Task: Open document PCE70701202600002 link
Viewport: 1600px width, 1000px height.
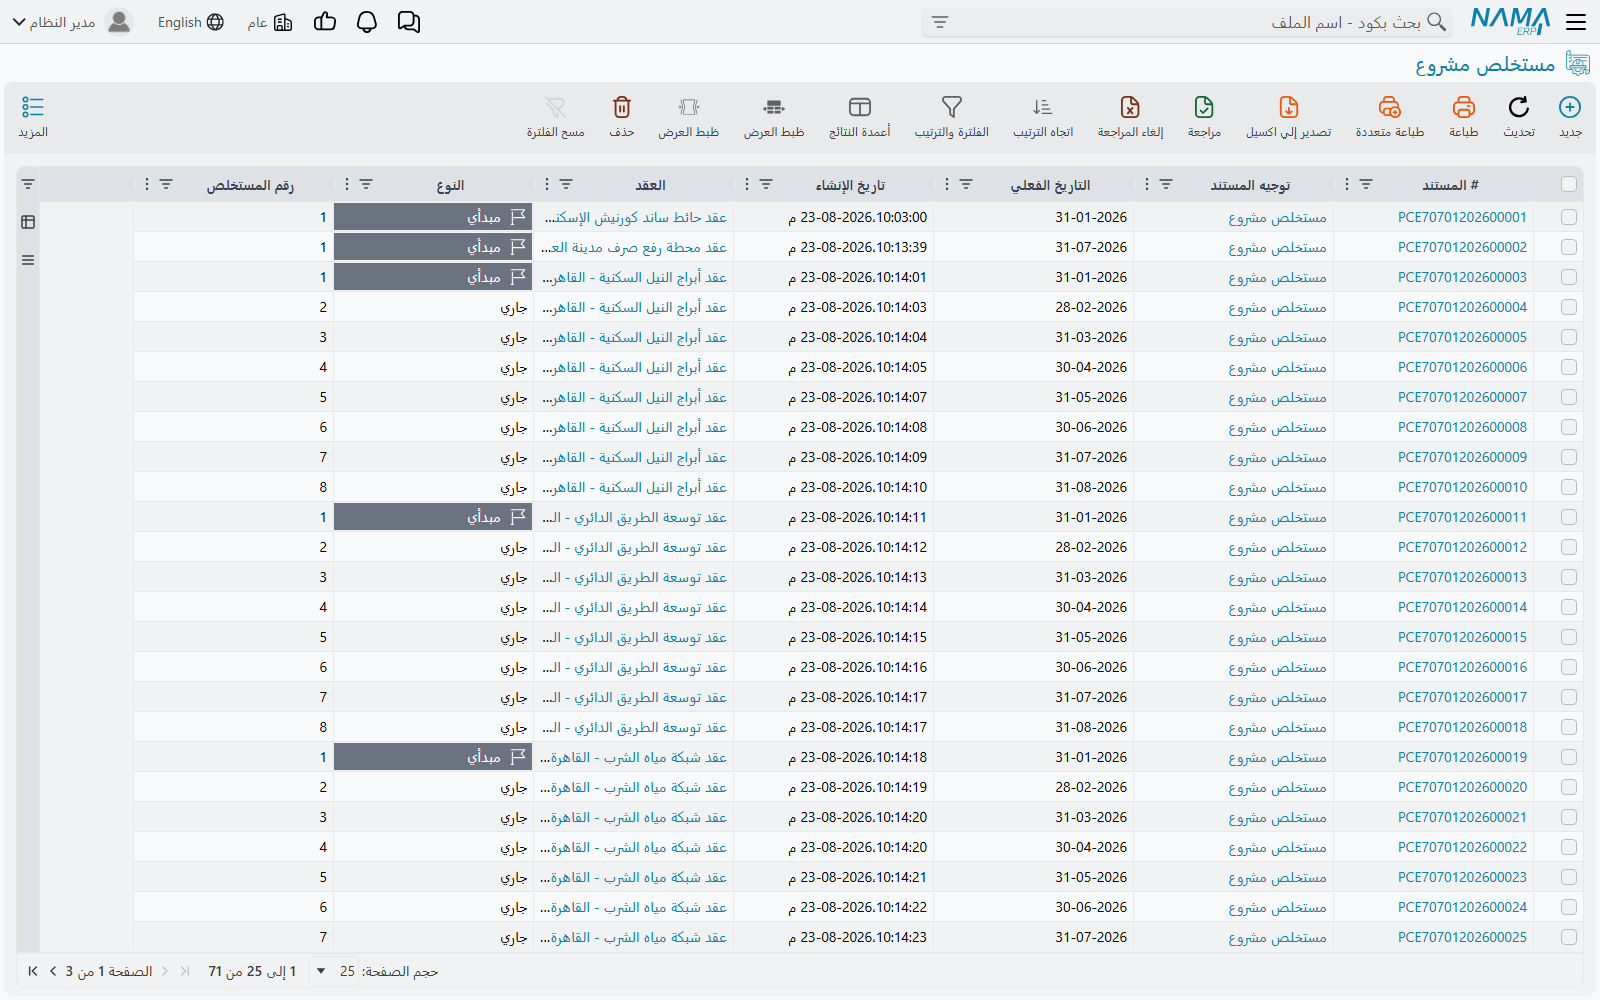Action: click(x=1462, y=247)
